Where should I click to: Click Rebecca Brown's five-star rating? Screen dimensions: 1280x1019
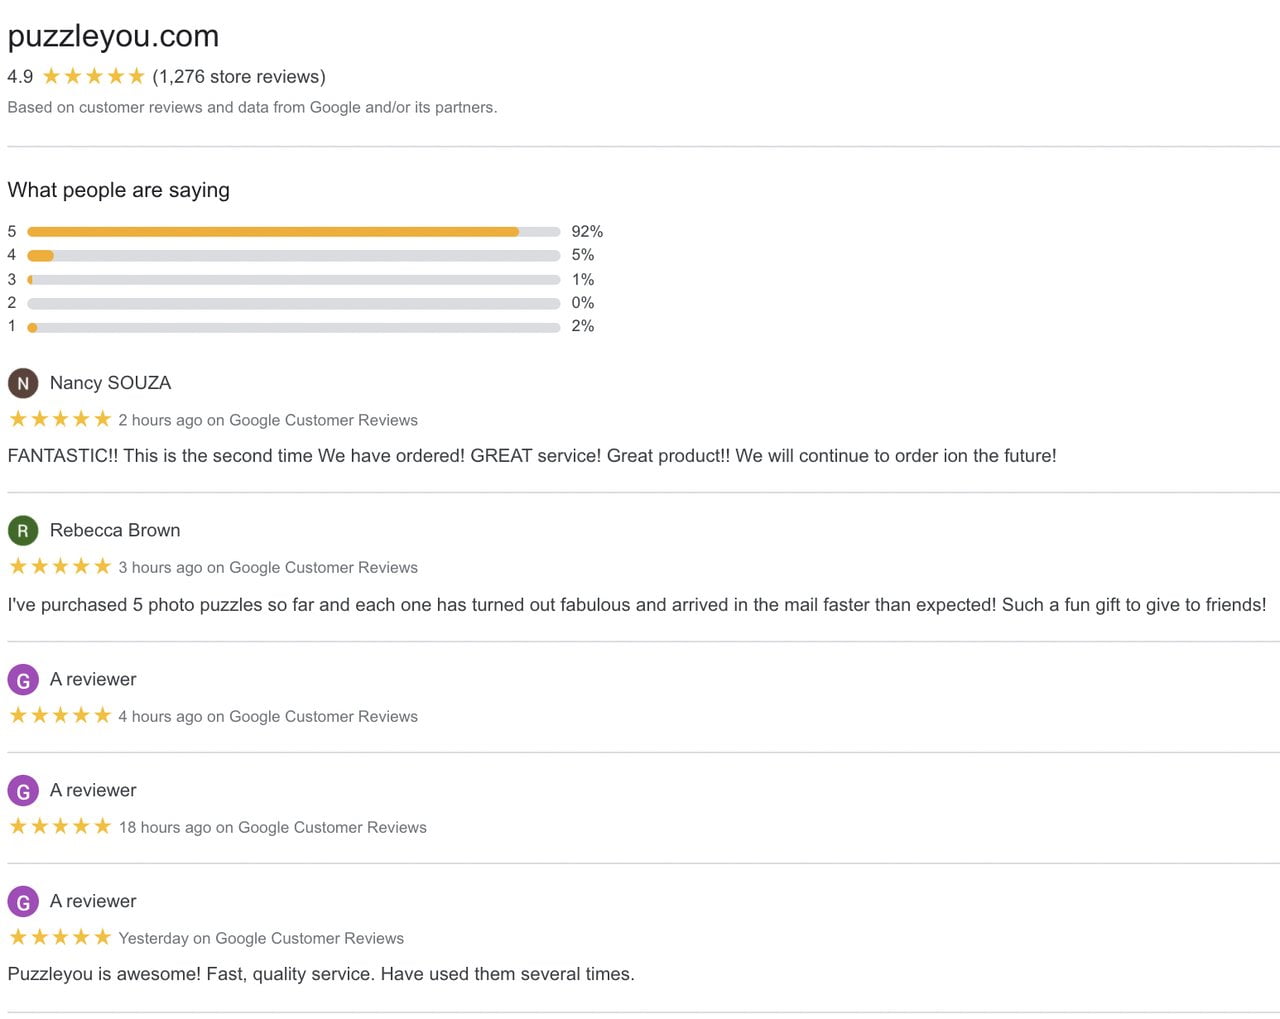60,566
